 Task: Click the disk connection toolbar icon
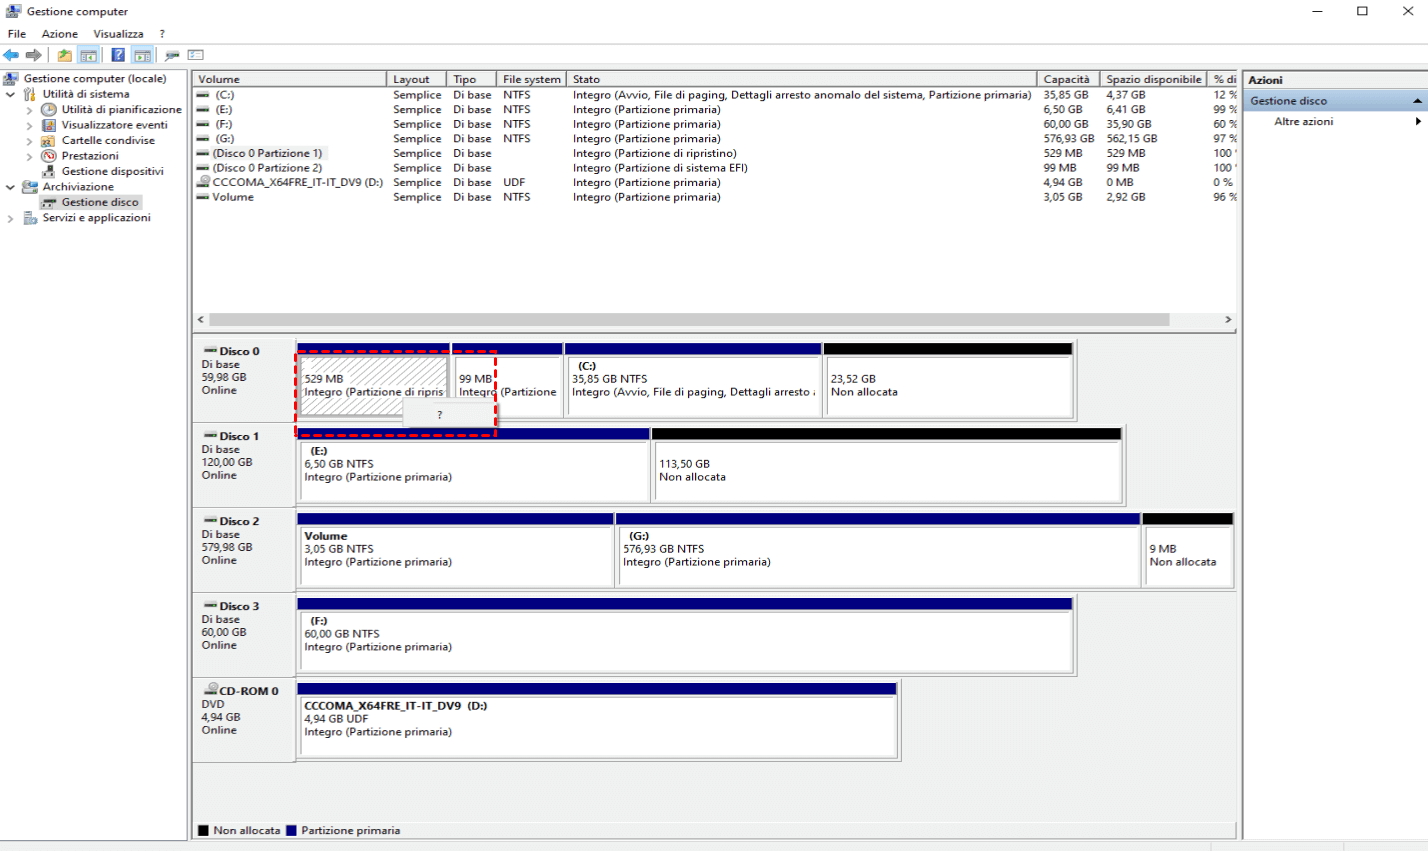coord(172,55)
